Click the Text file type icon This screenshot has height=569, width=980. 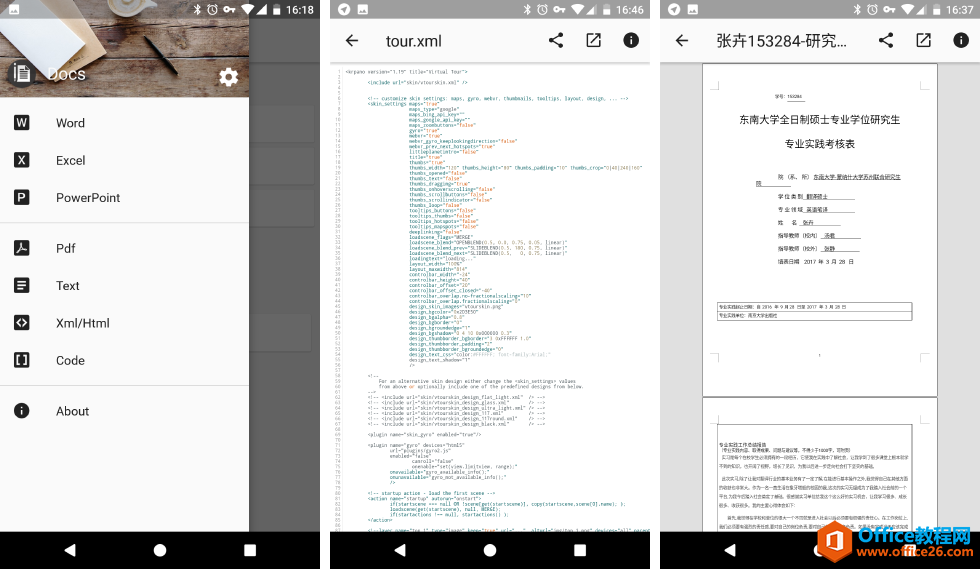[x=22, y=285]
